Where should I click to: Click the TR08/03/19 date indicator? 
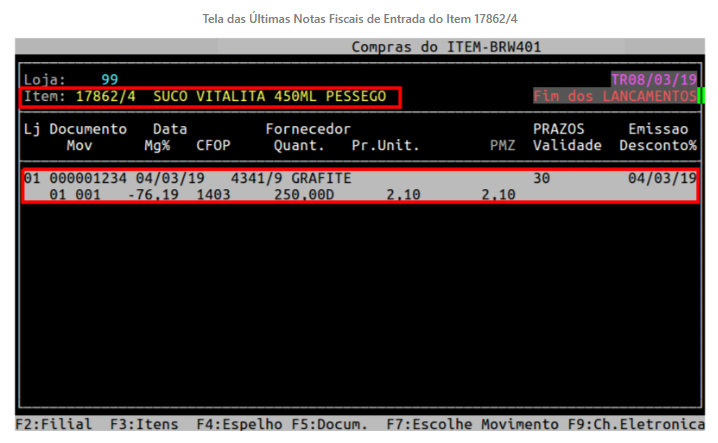click(x=653, y=79)
